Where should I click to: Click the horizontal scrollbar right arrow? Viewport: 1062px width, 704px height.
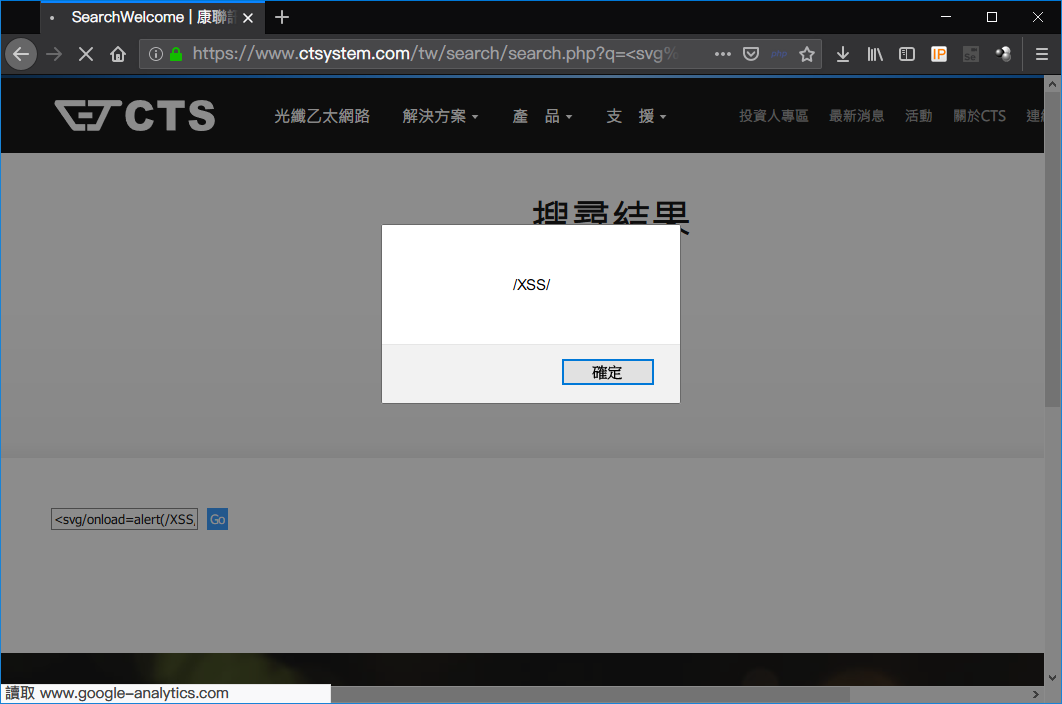[1036, 695]
